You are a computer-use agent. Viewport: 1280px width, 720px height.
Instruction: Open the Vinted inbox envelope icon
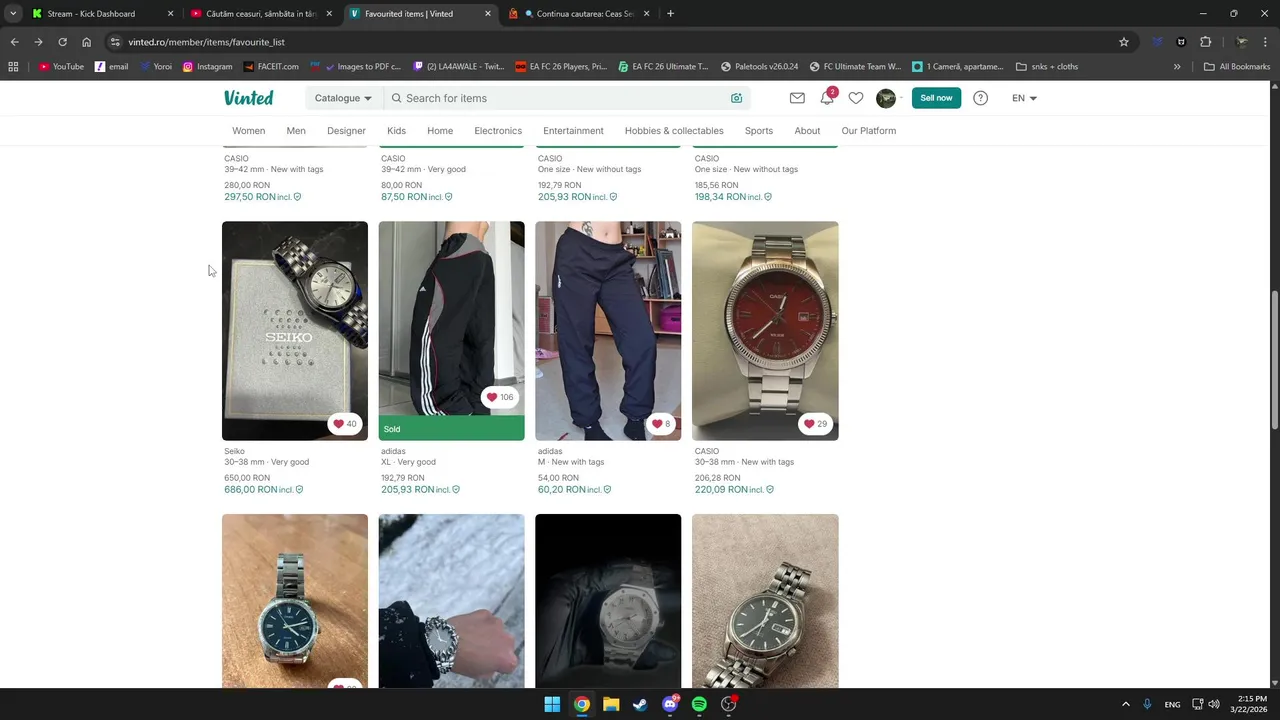(797, 98)
